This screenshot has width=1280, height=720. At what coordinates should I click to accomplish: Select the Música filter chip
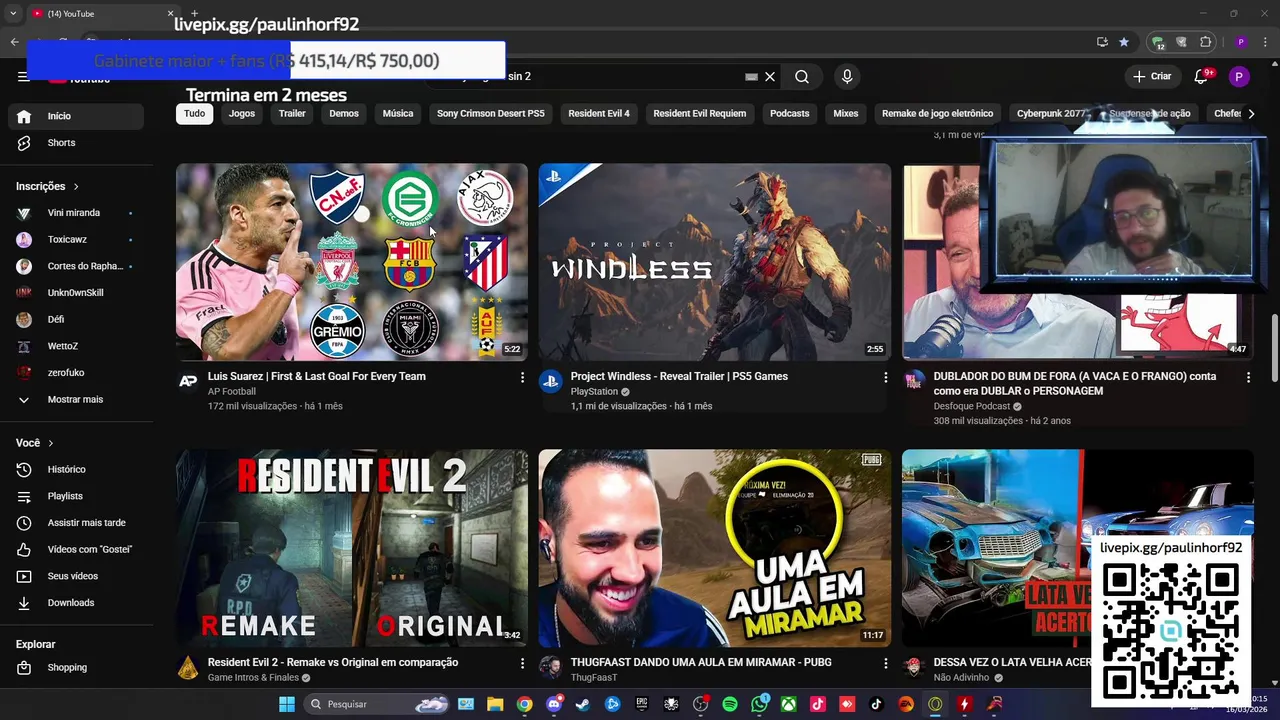coord(398,114)
